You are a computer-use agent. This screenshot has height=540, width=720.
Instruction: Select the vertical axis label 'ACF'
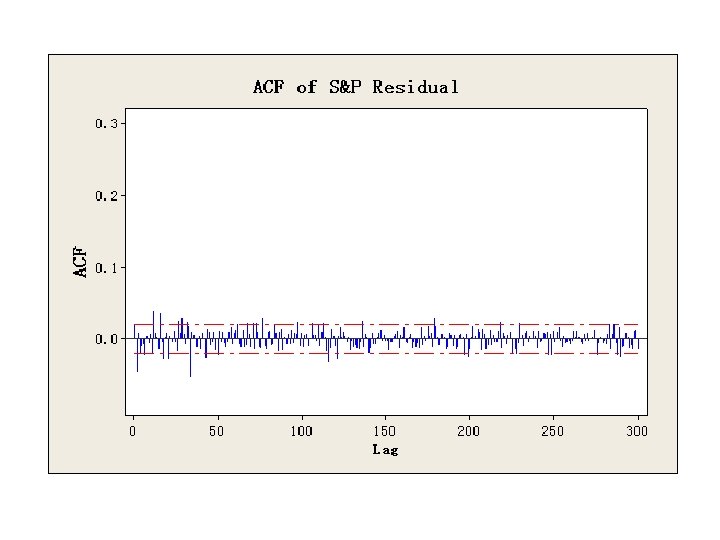(x=80, y=262)
